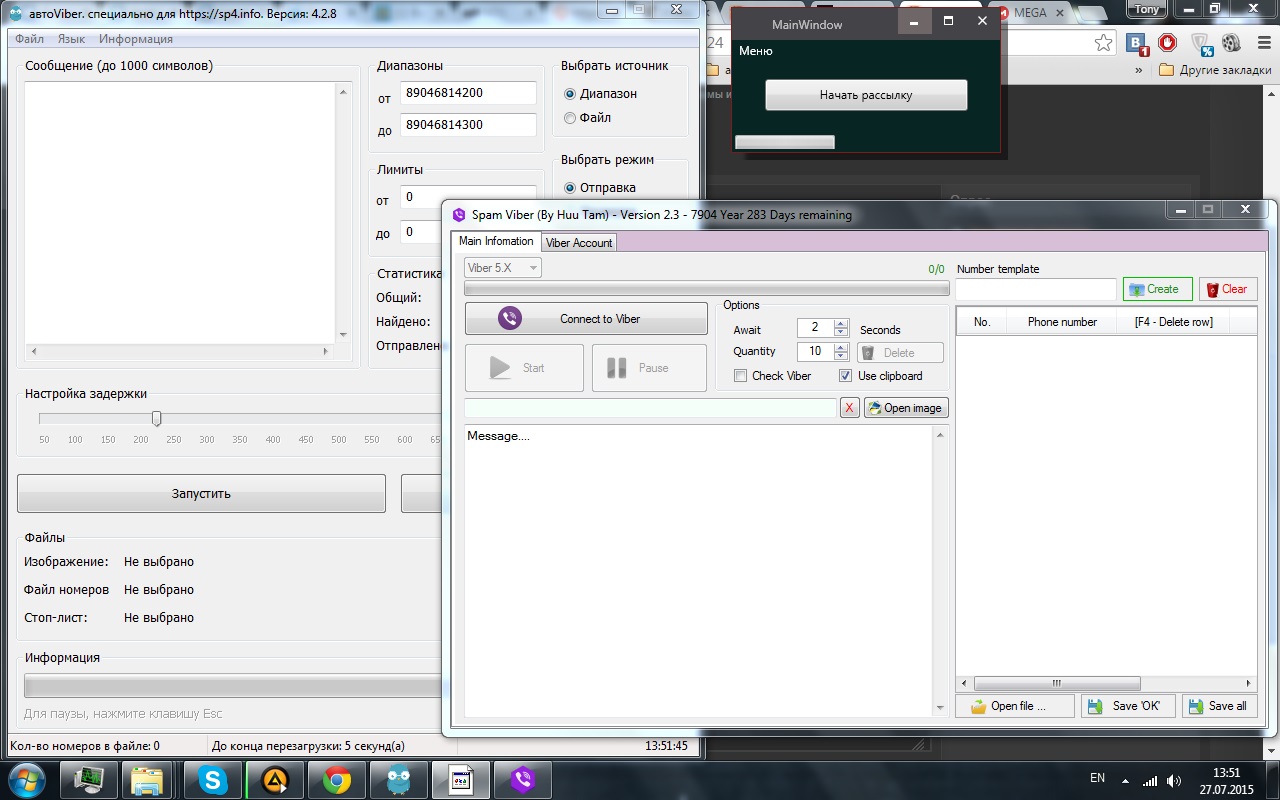Switch to the Viber Account tab
Screen dimensions: 1280x800
tap(579, 243)
